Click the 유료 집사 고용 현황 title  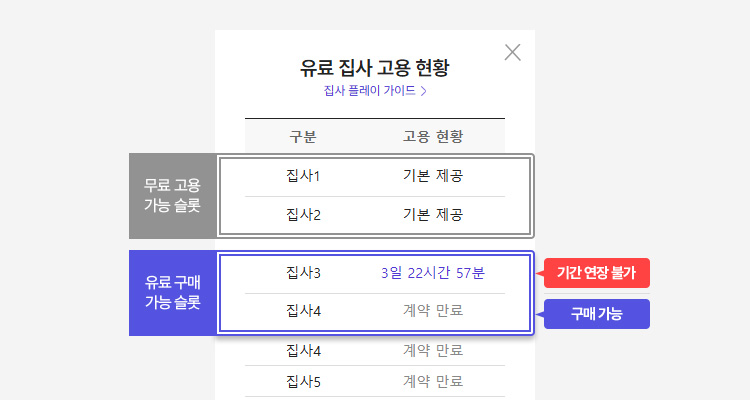[x=375, y=67]
